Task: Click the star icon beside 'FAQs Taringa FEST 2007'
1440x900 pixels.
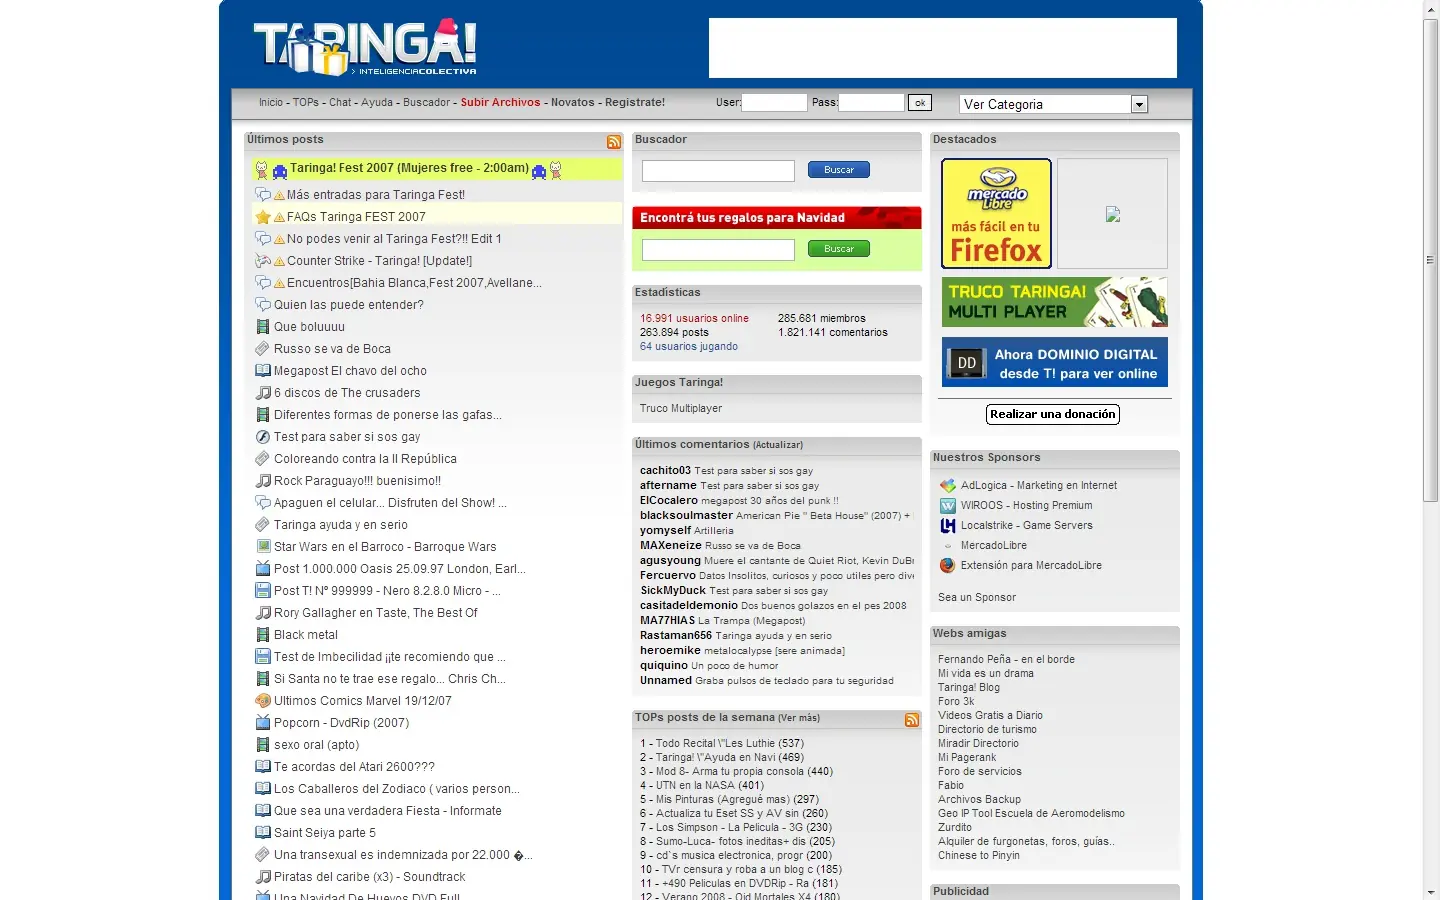Action: click(263, 217)
